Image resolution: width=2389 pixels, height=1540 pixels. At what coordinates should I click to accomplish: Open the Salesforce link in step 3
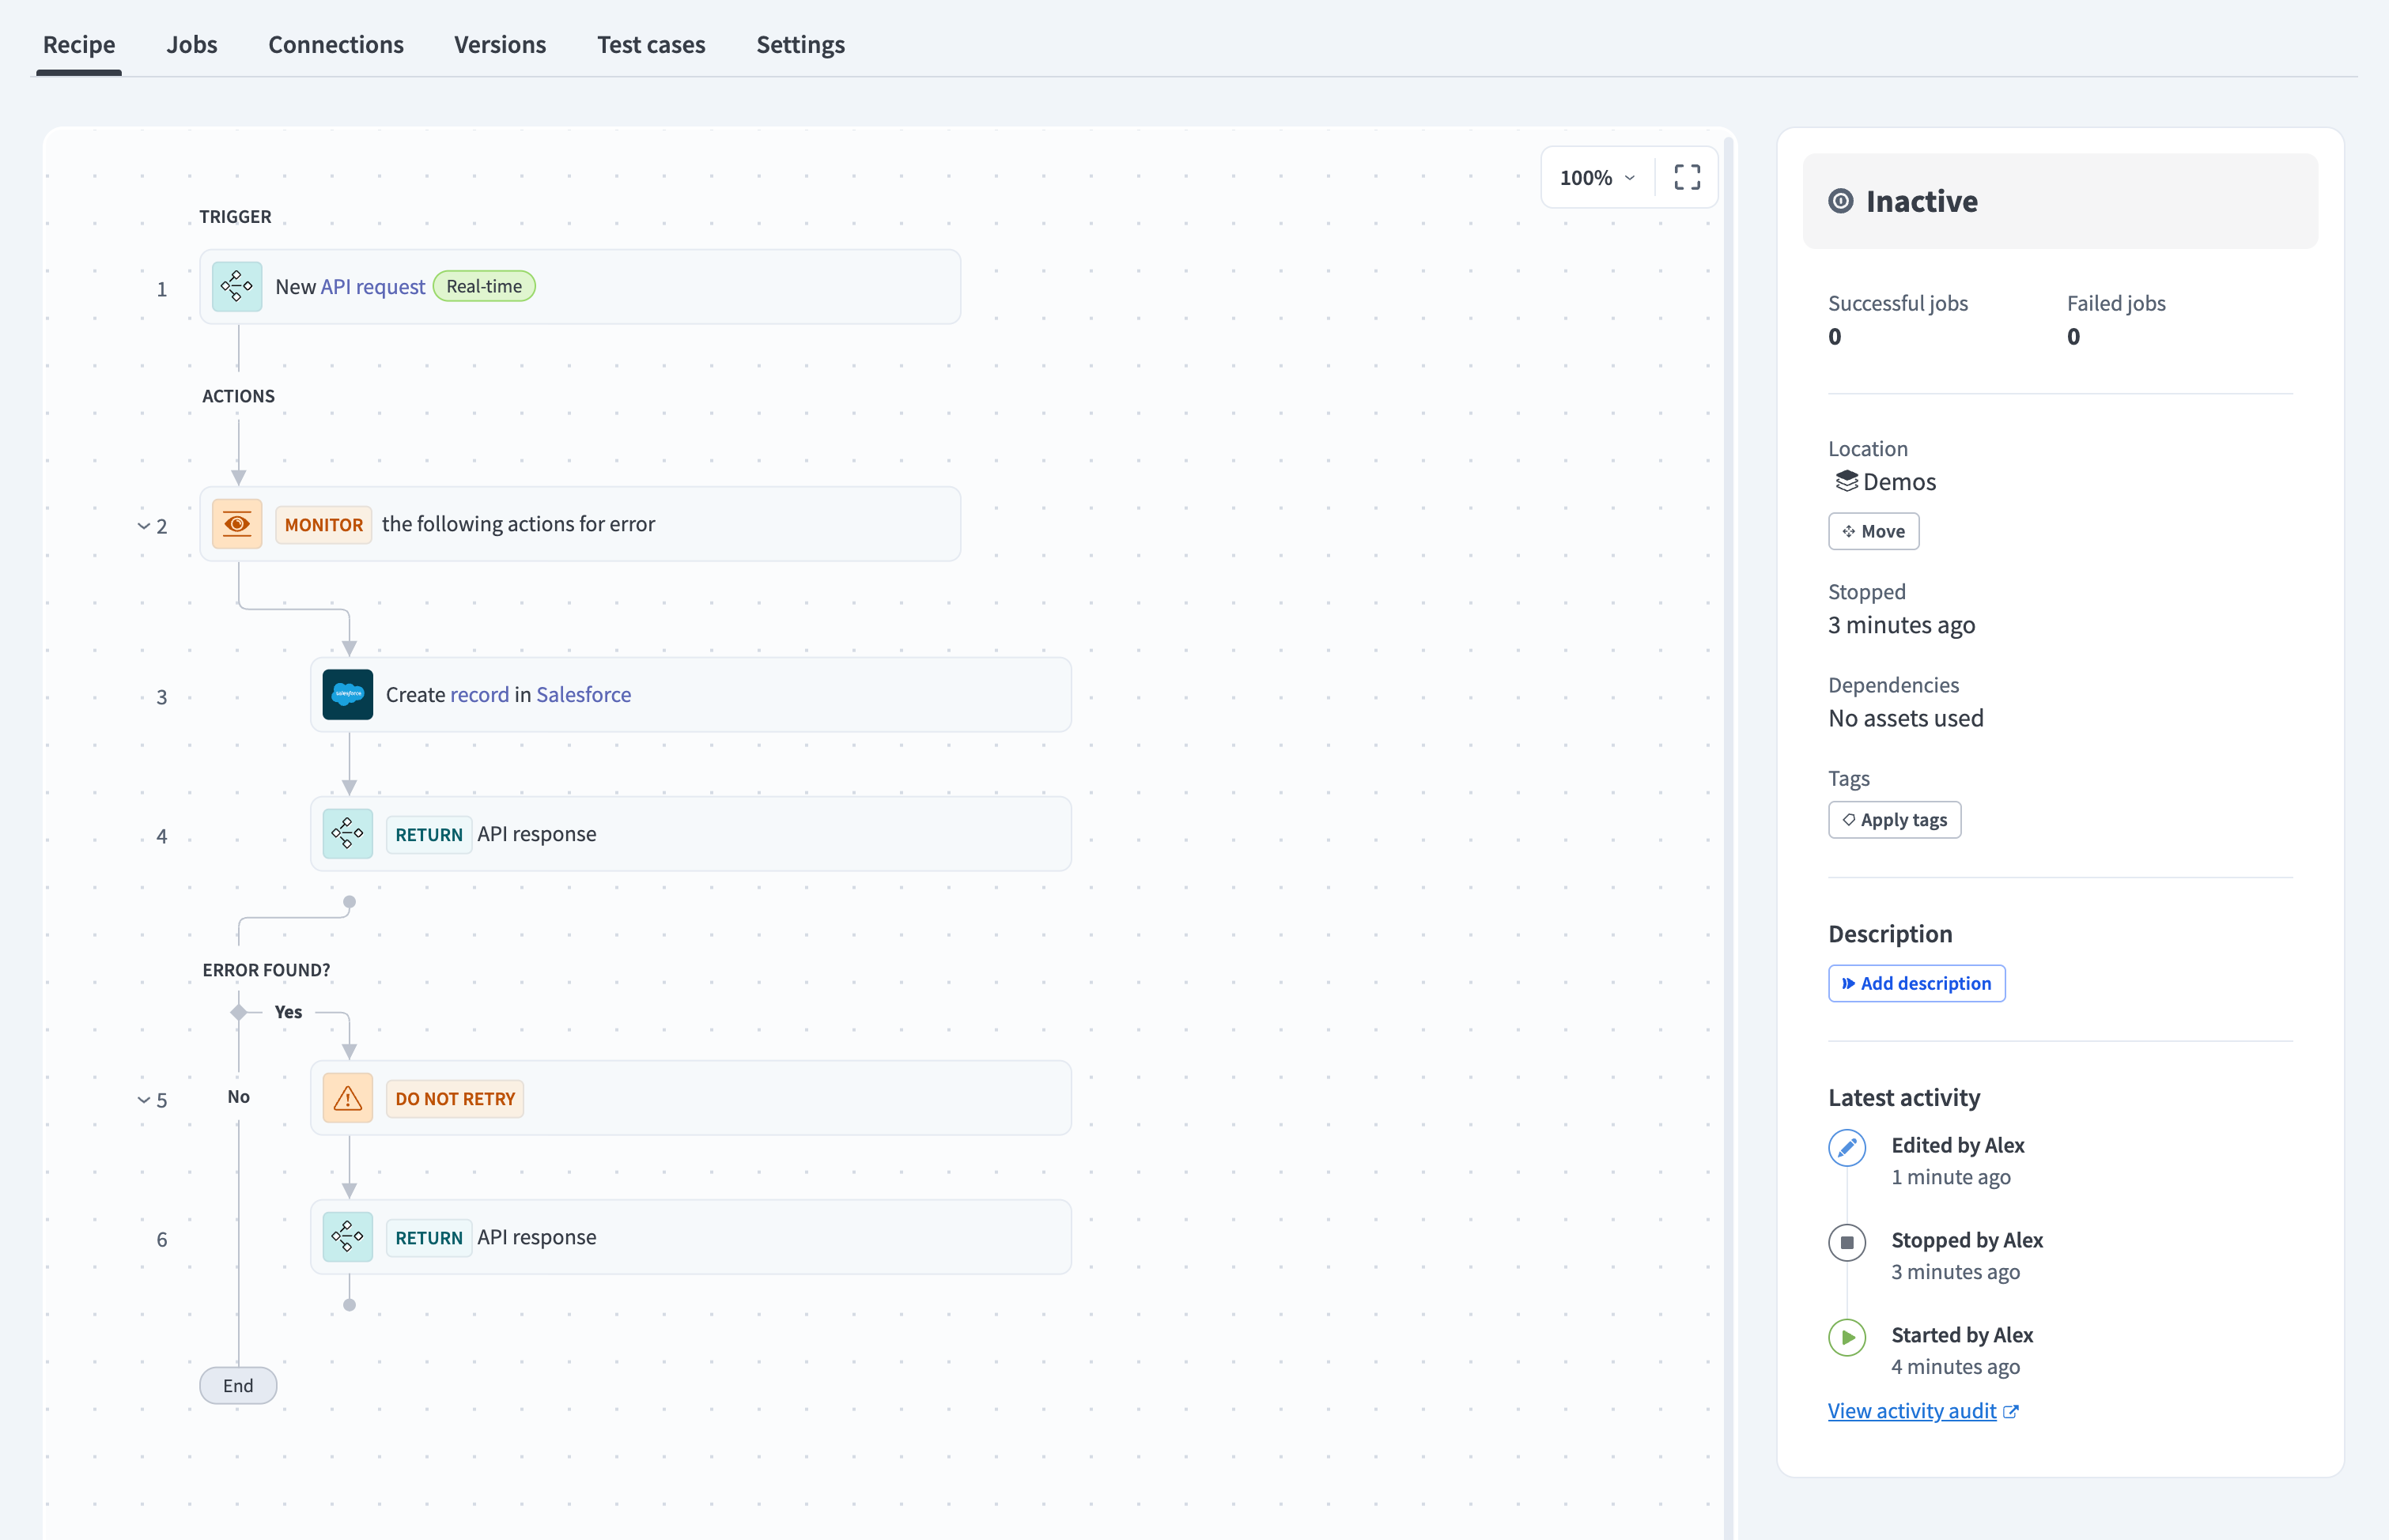point(584,695)
